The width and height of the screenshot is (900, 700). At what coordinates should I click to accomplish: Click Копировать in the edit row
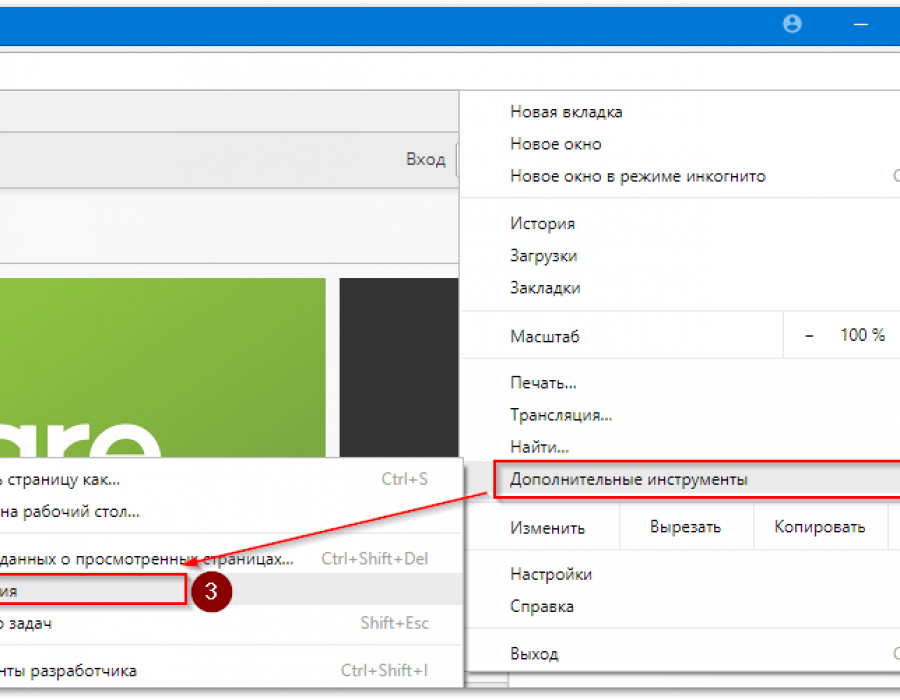pyautogui.click(x=820, y=527)
